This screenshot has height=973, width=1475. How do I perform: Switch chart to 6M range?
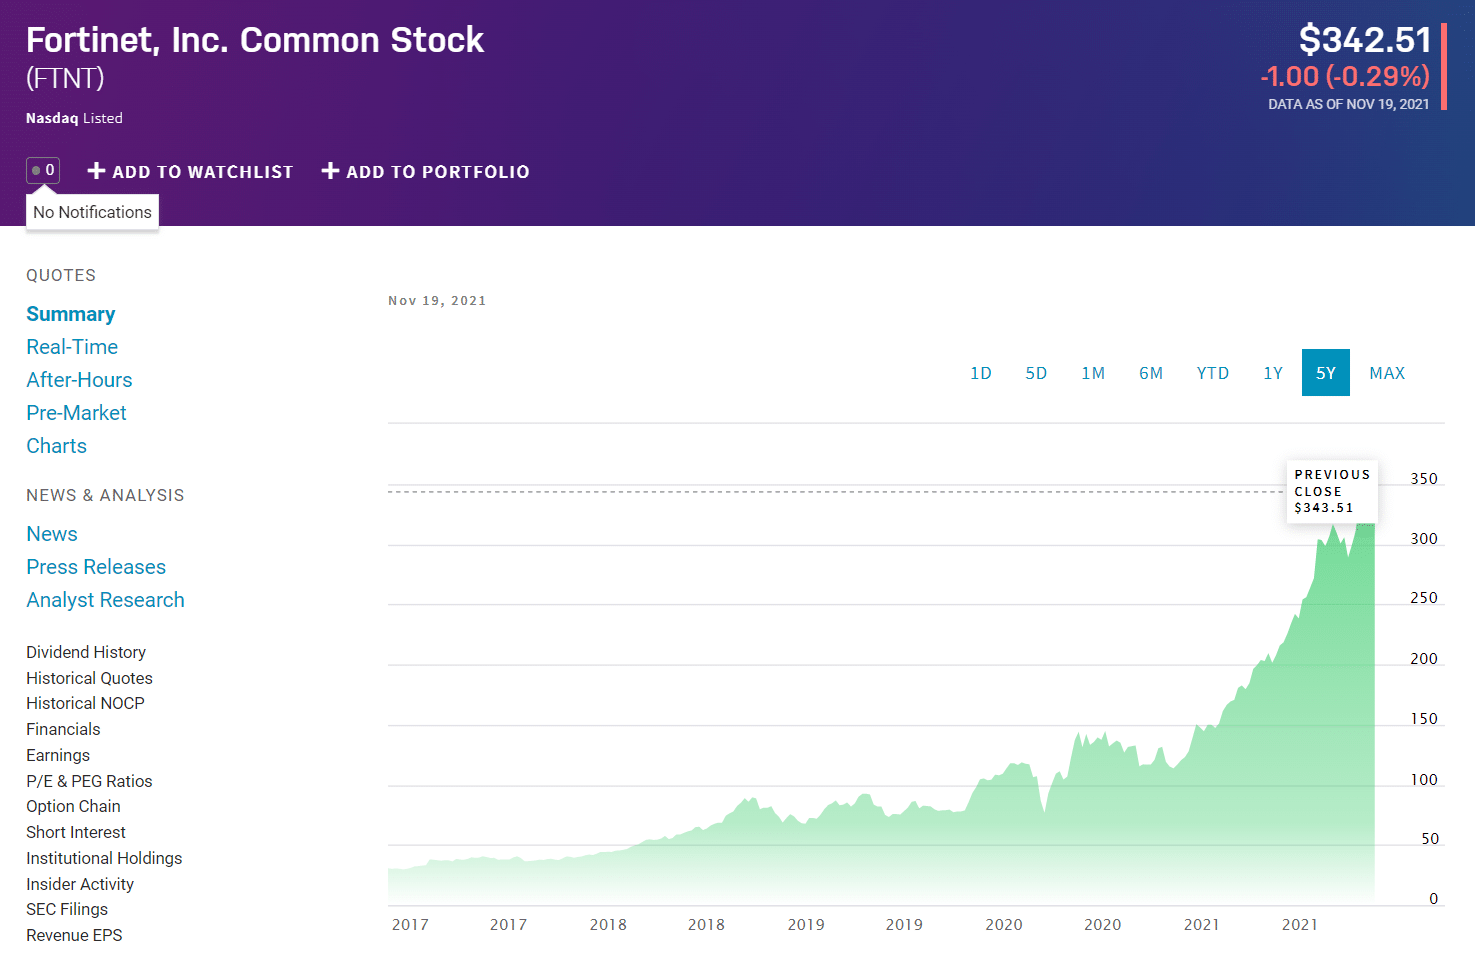[x=1151, y=373]
